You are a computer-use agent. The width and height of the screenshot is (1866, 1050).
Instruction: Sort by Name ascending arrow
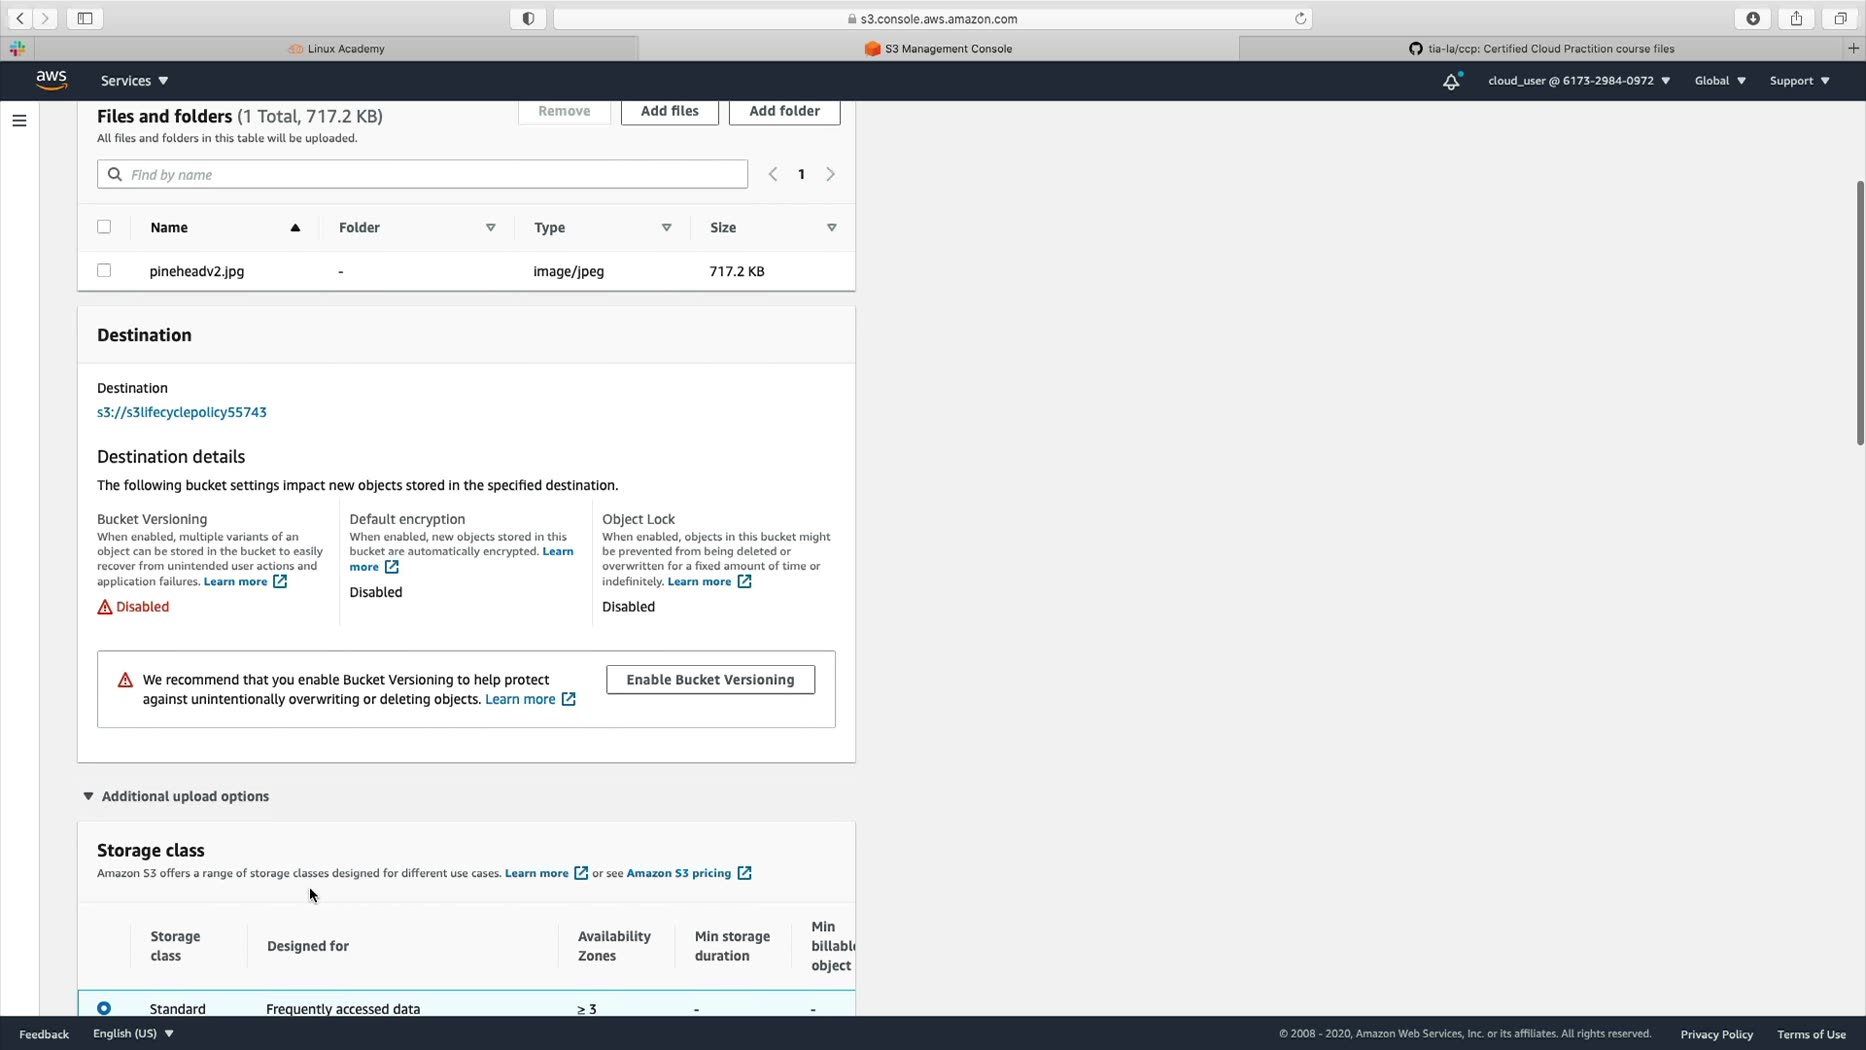pyautogui.click(x=295, y=228)
